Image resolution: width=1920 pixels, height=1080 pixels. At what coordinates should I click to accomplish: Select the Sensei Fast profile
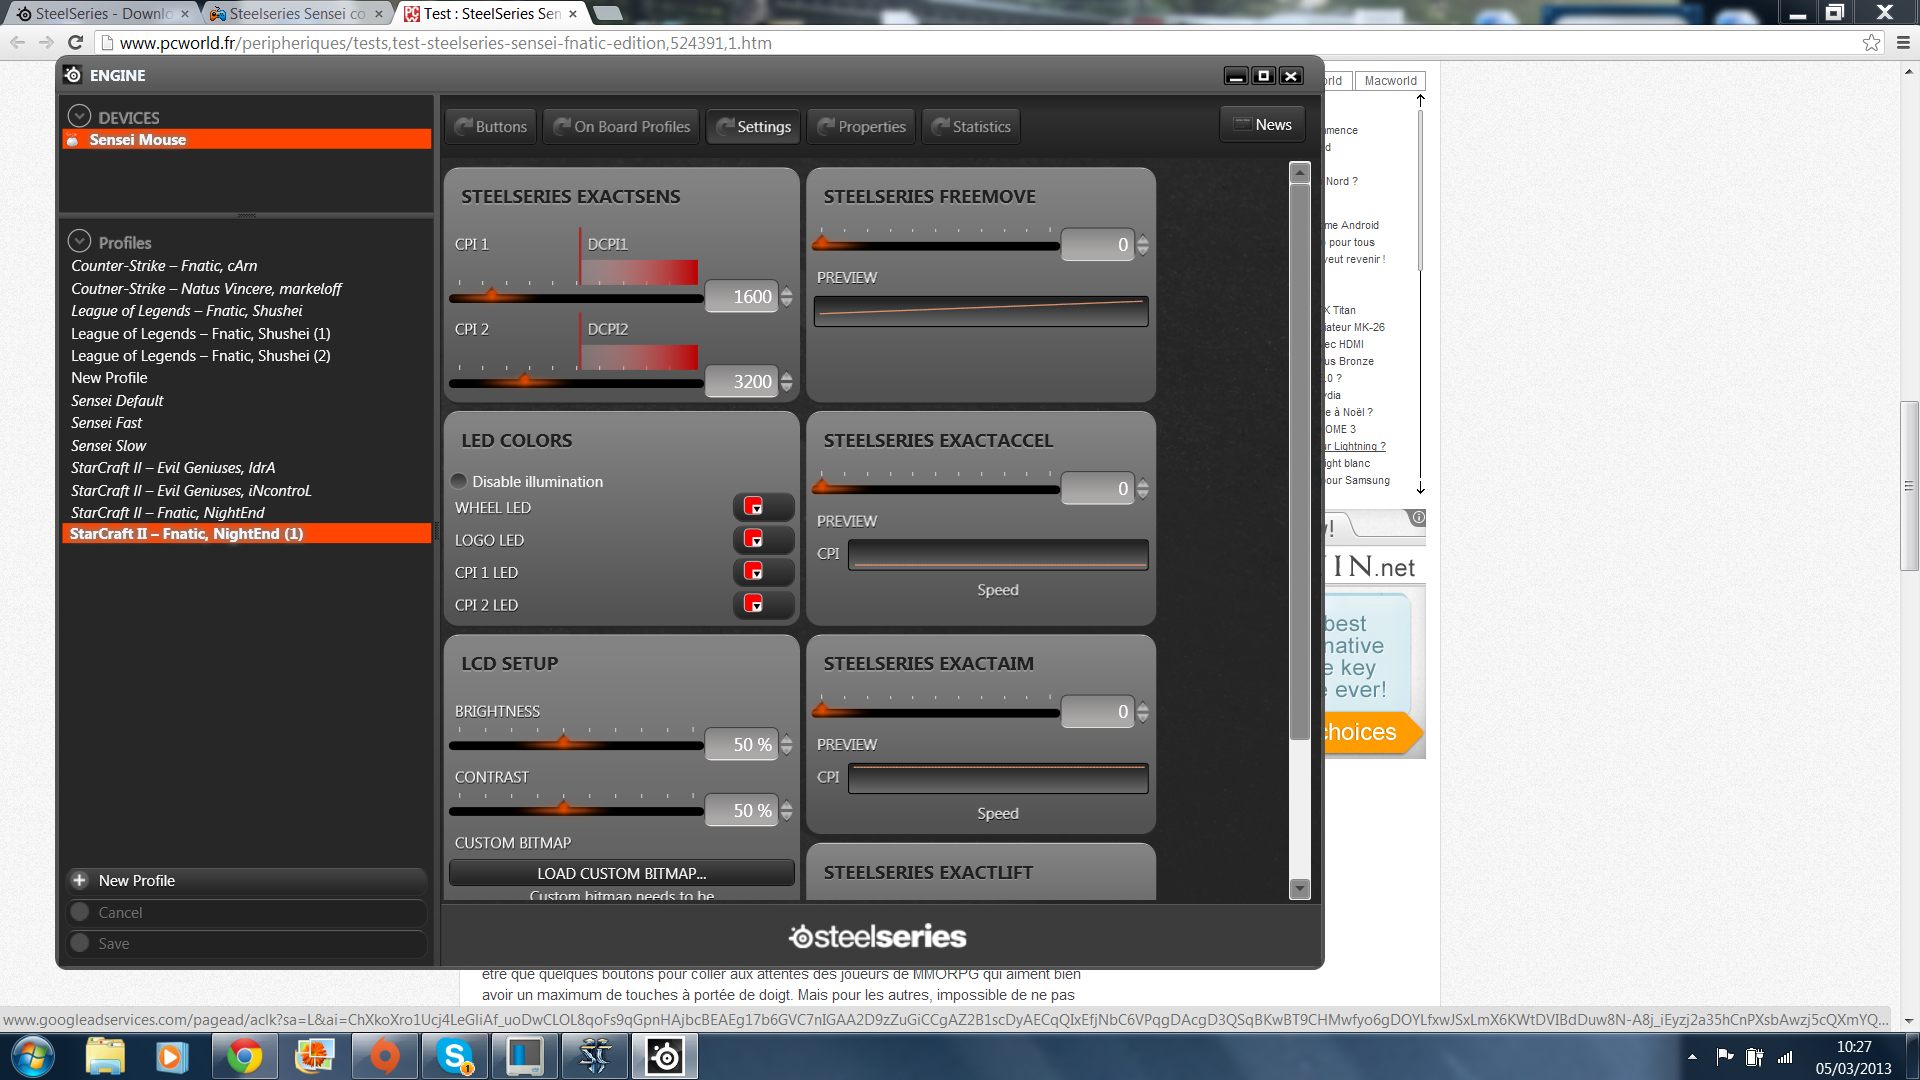106,423
